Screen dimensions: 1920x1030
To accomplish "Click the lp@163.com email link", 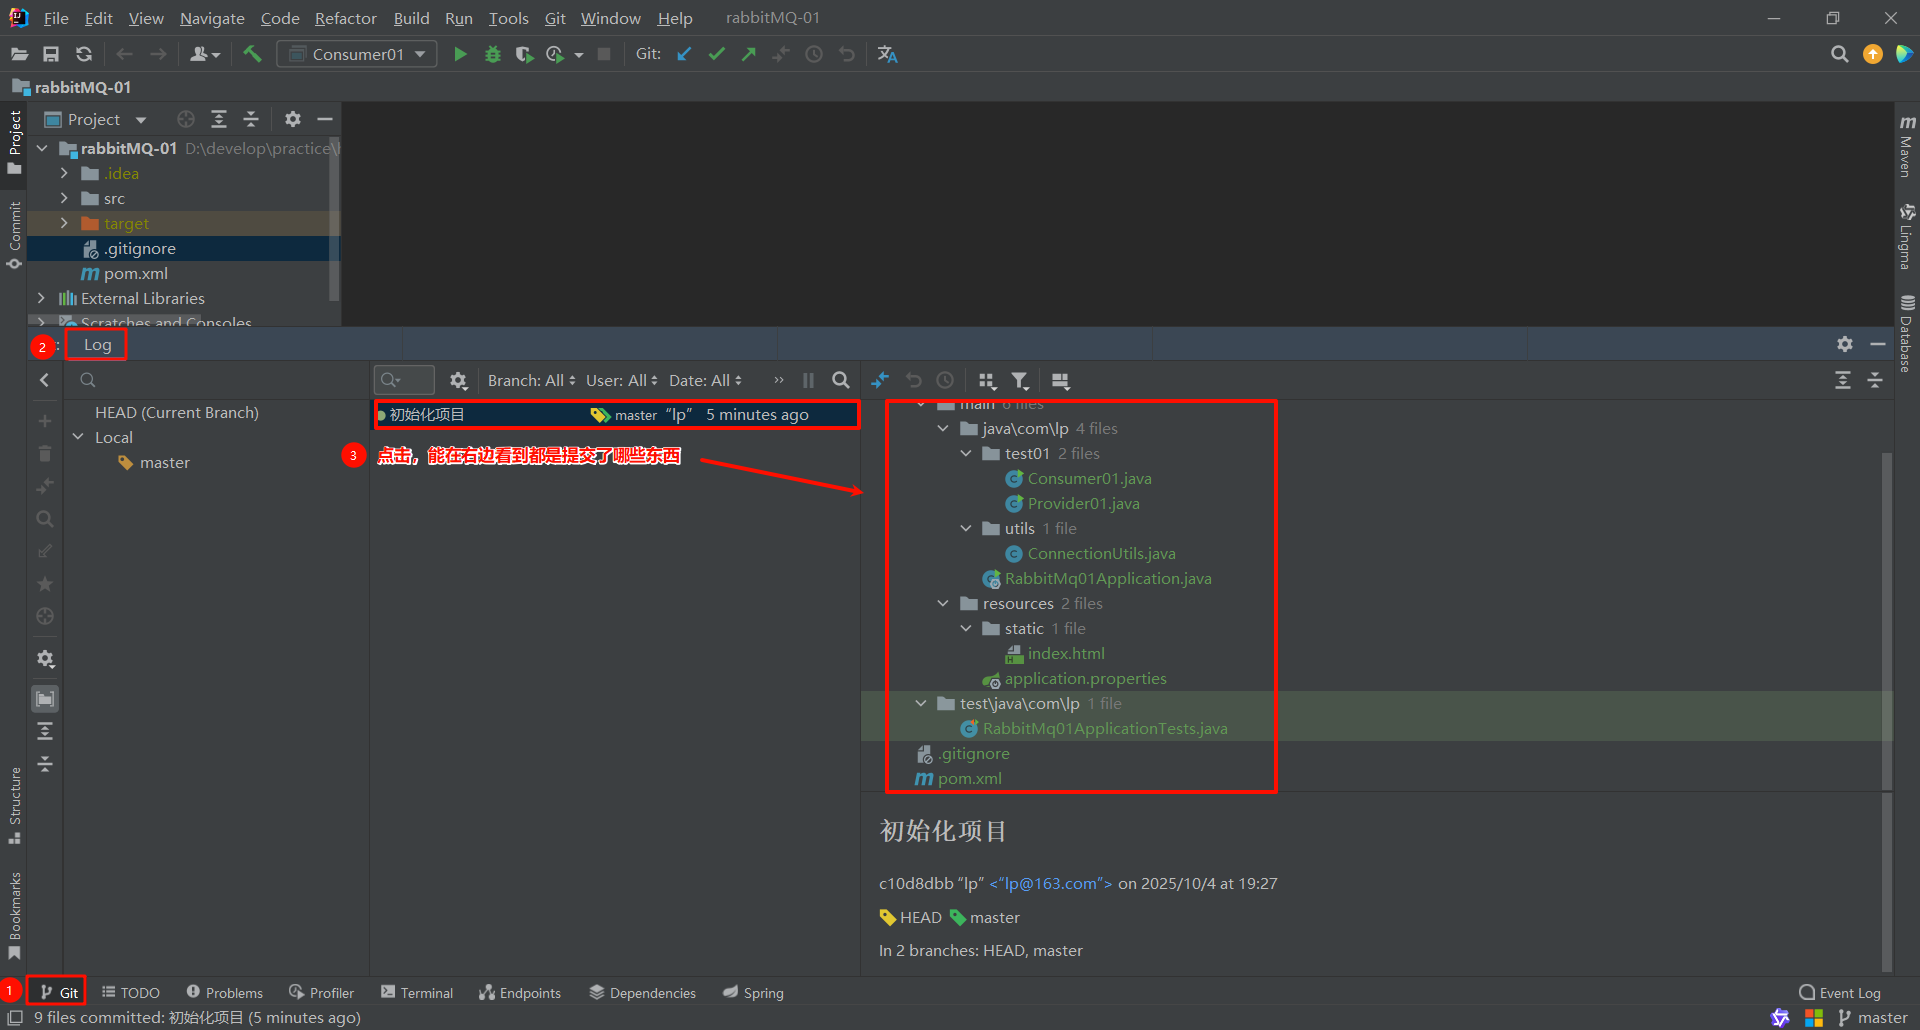I will pos(1050,883).
